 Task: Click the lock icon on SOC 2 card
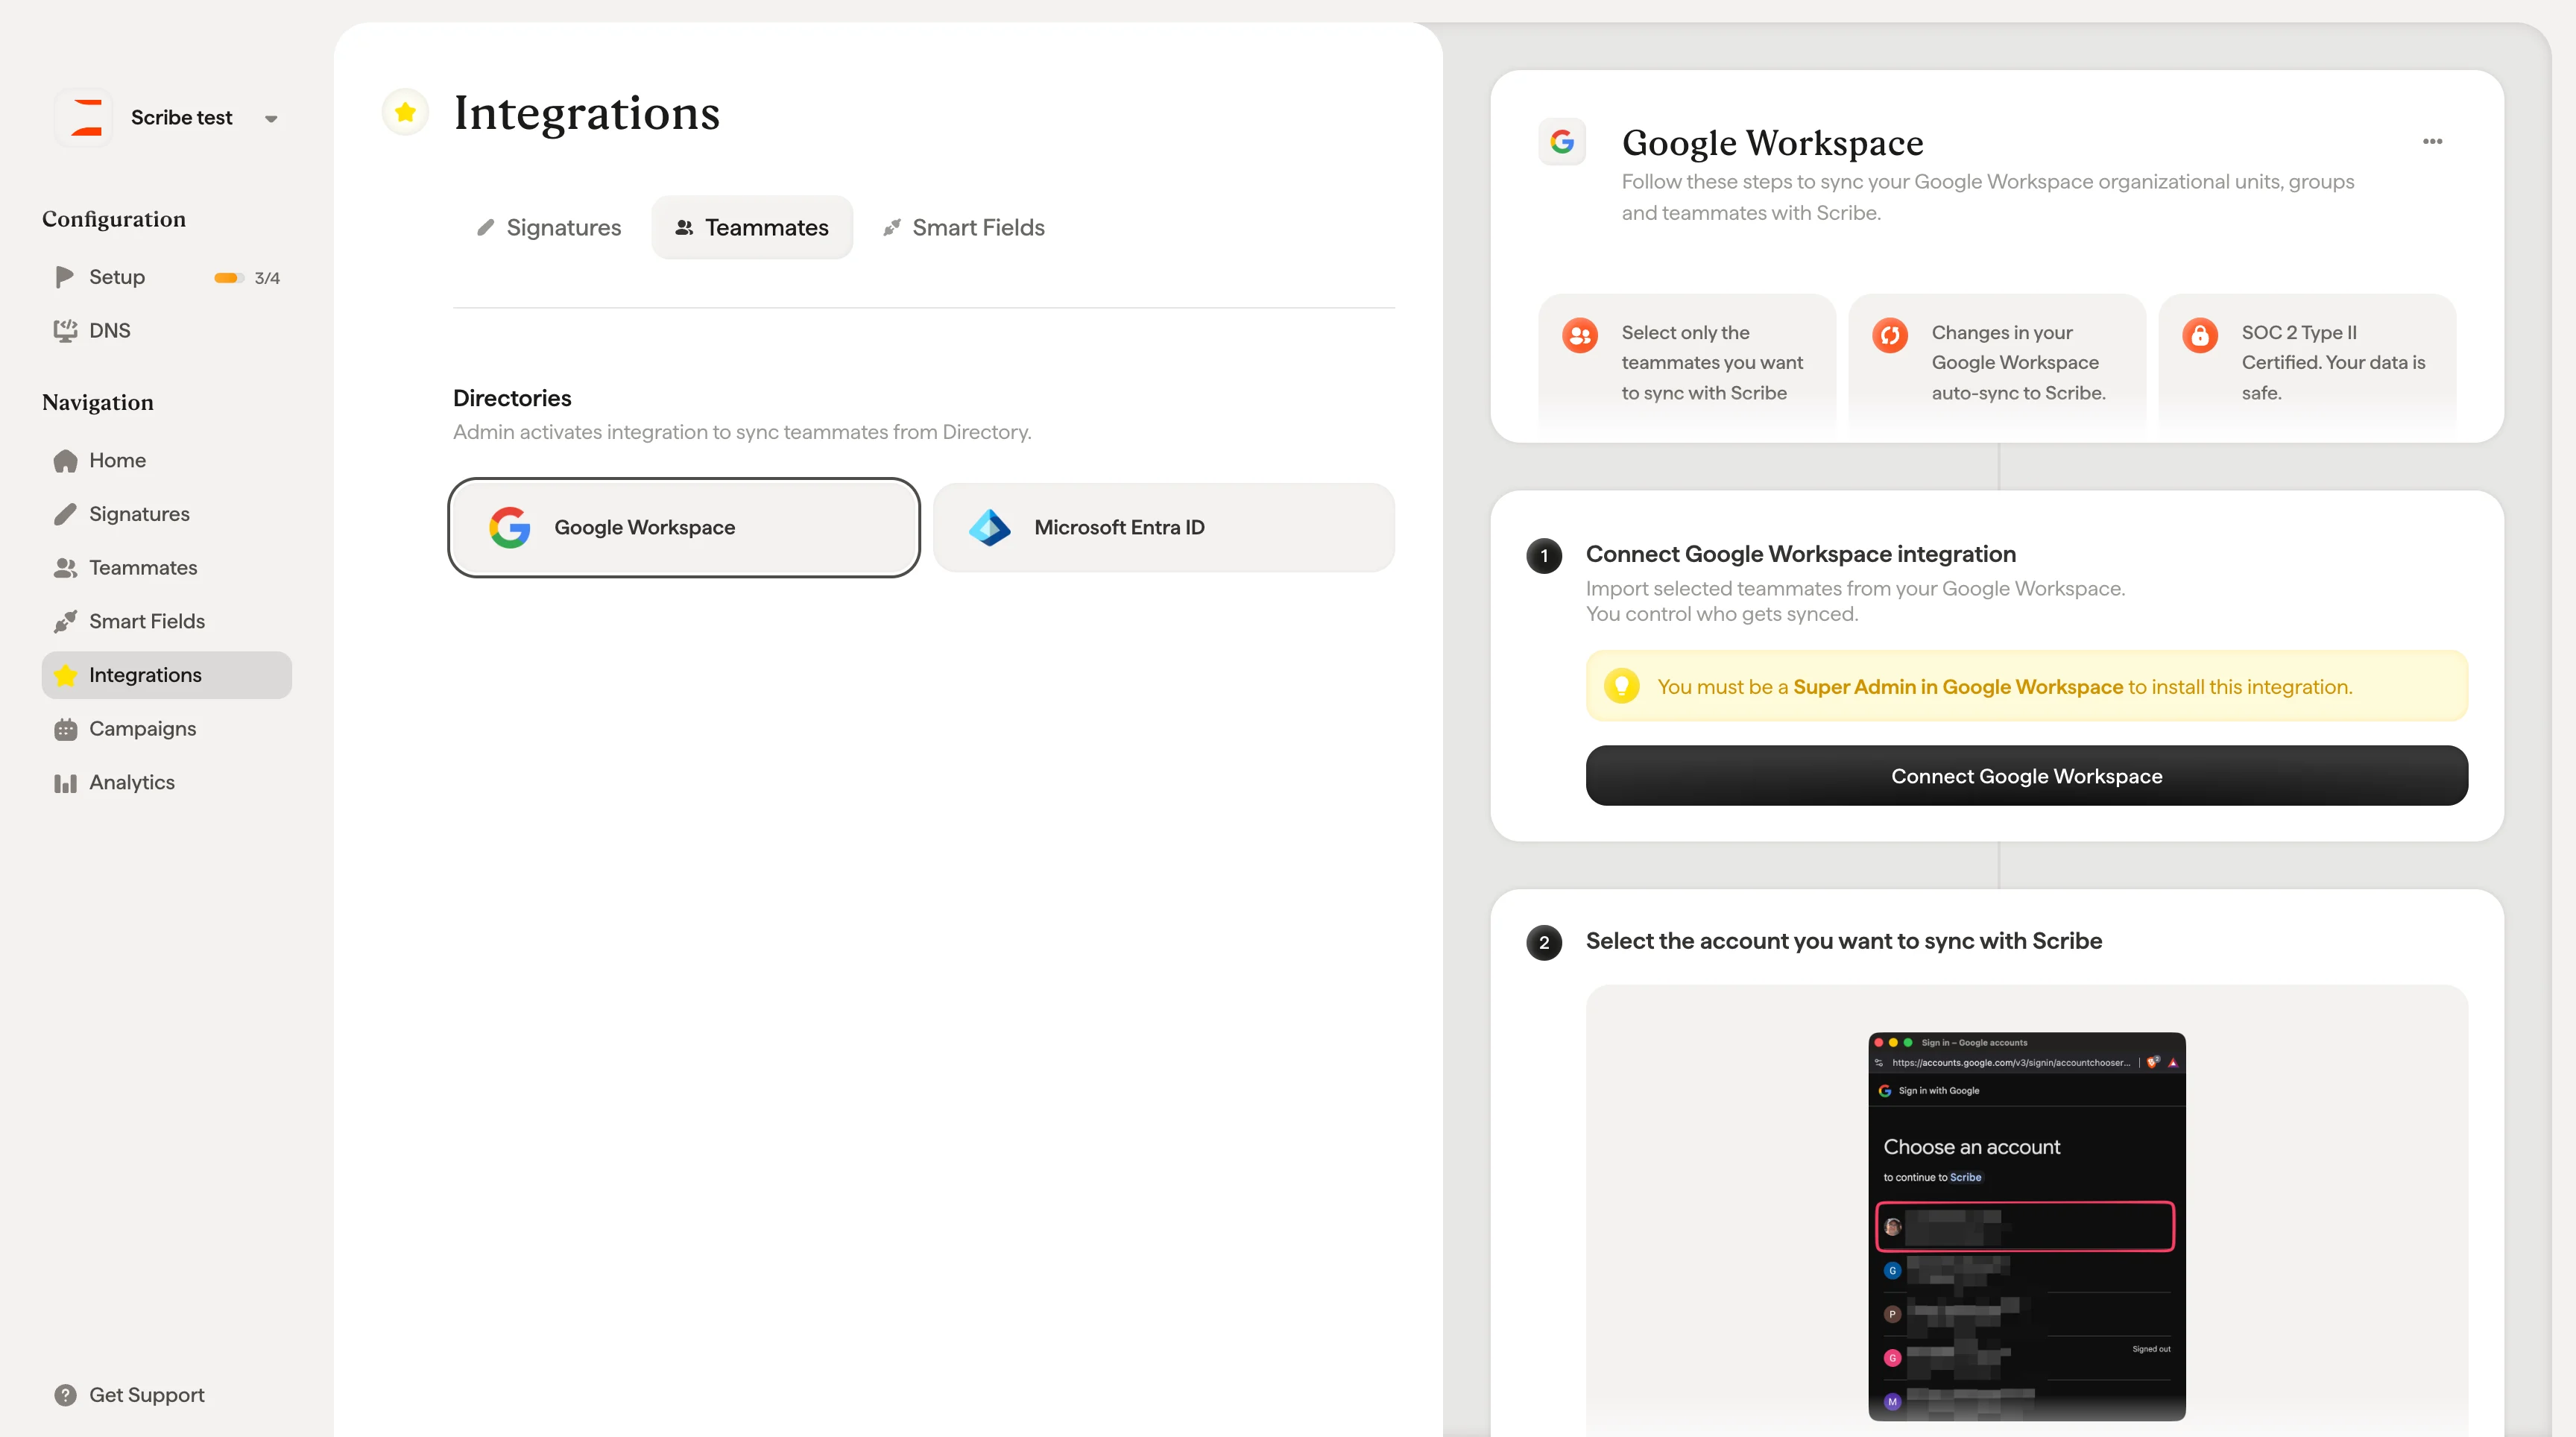click(2200, 335)
